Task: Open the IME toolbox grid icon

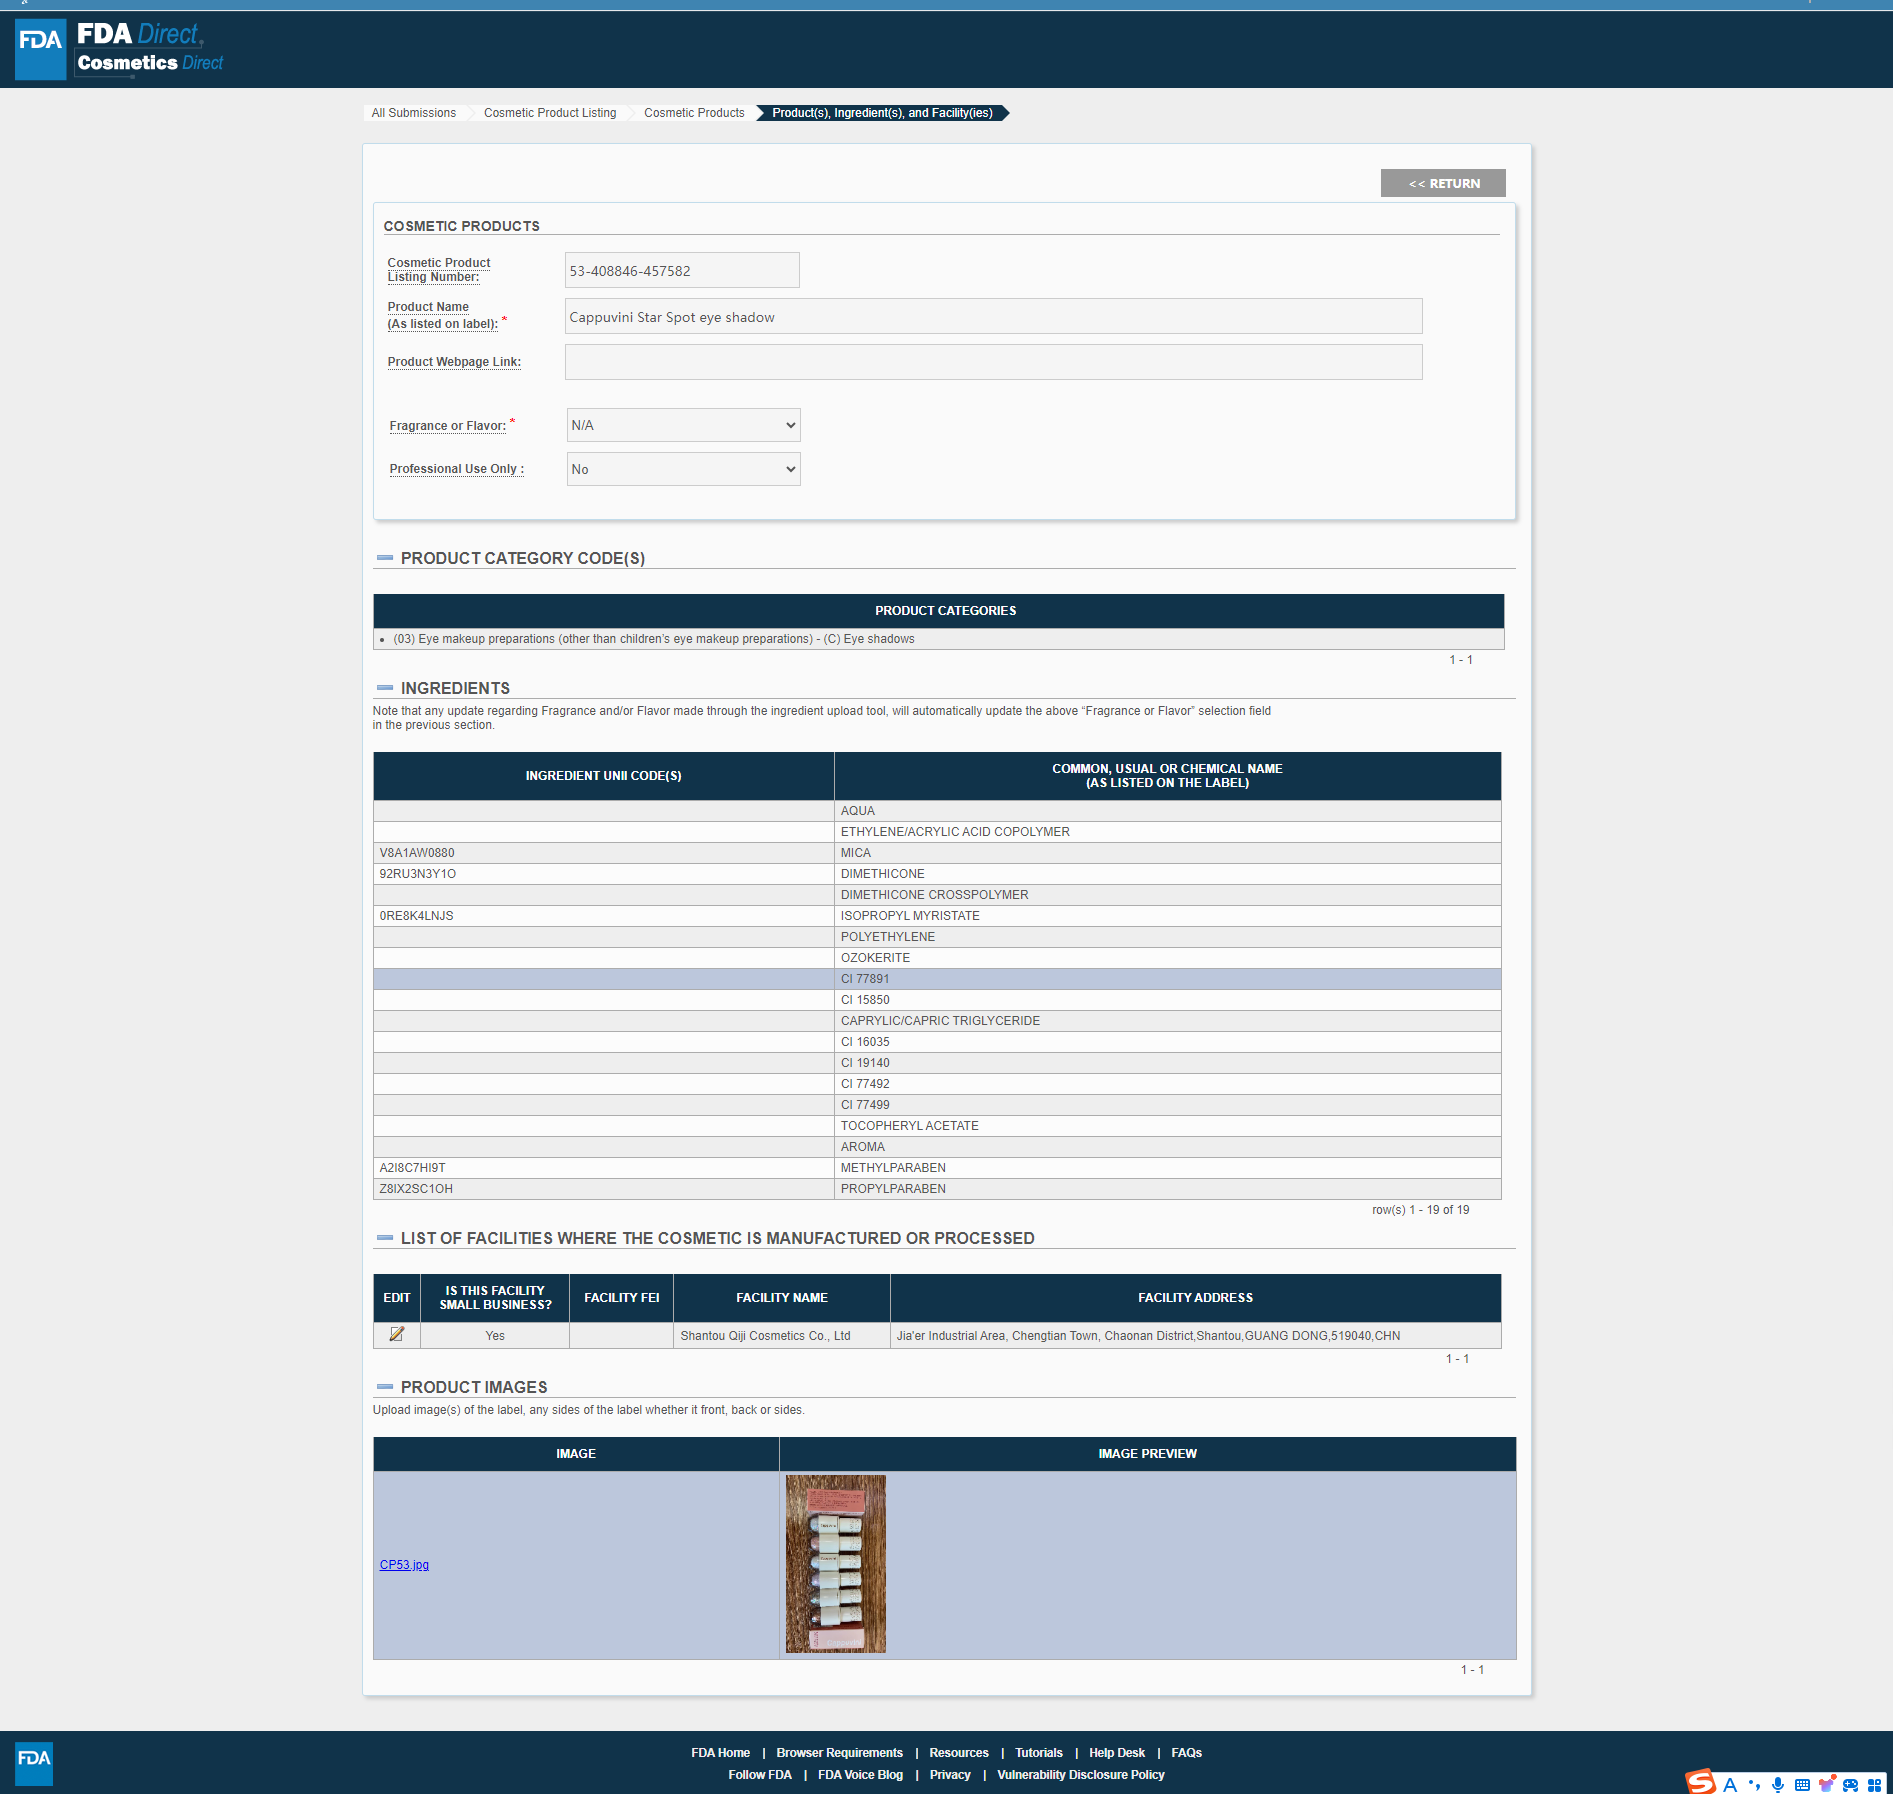Action: (1875, 1785)
